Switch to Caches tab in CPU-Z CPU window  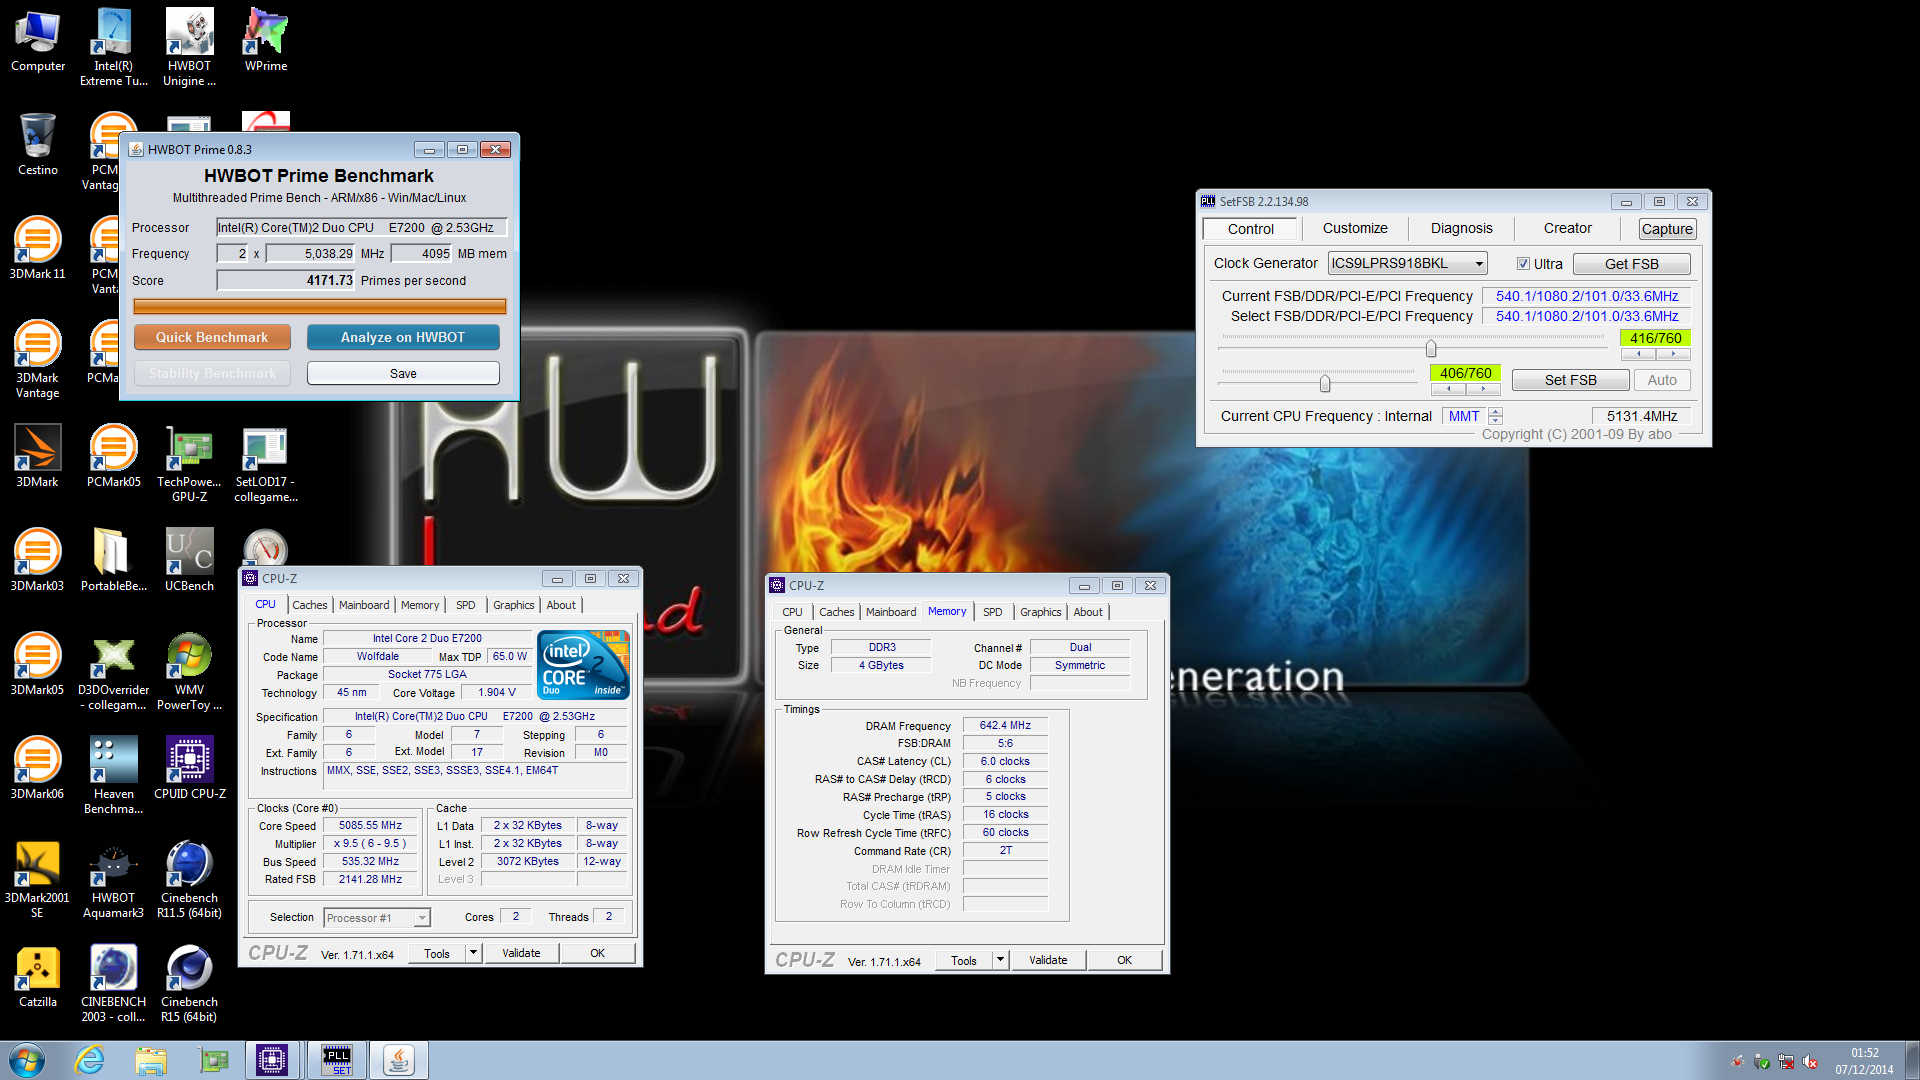pyautogui.click(x=309, y=605)
